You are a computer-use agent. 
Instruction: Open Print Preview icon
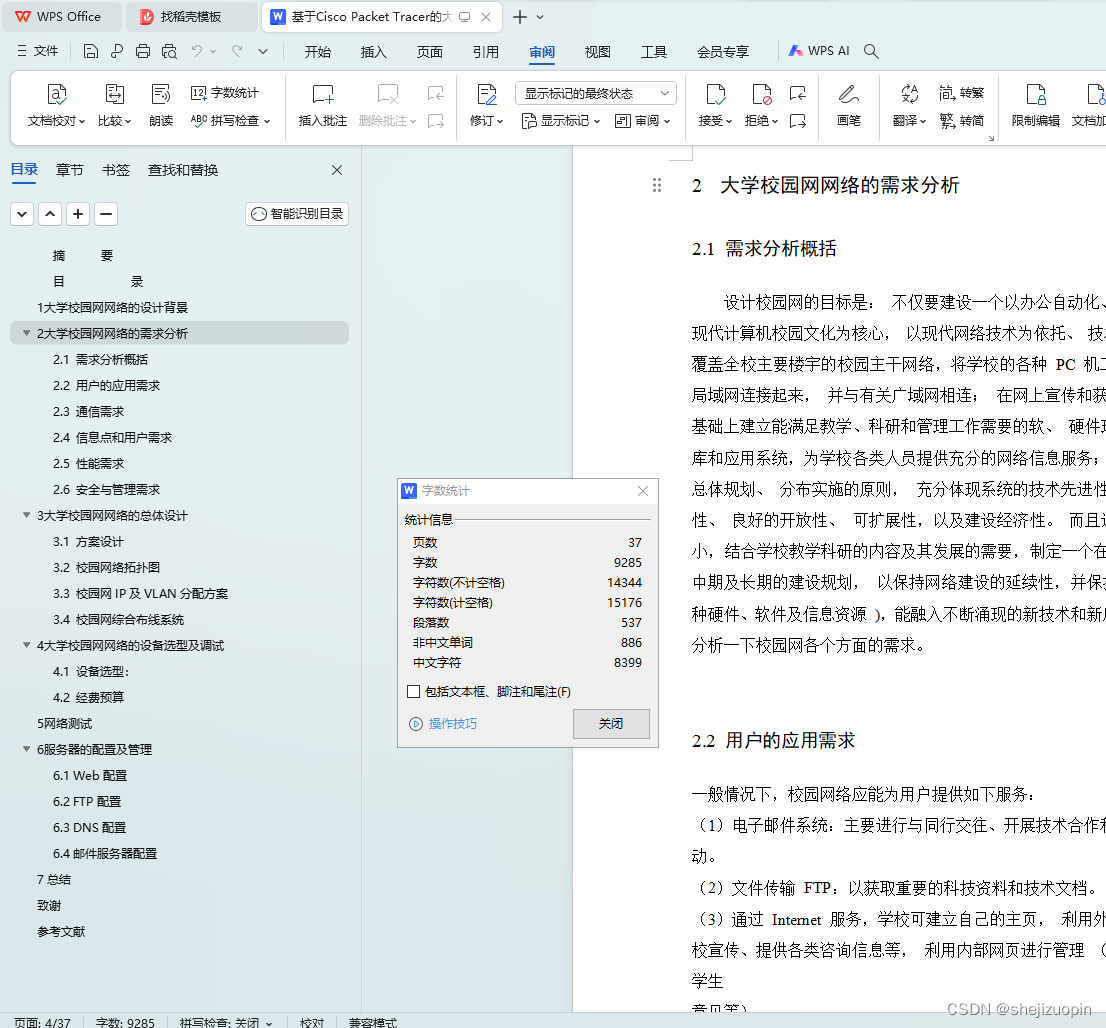pos(169,52)
